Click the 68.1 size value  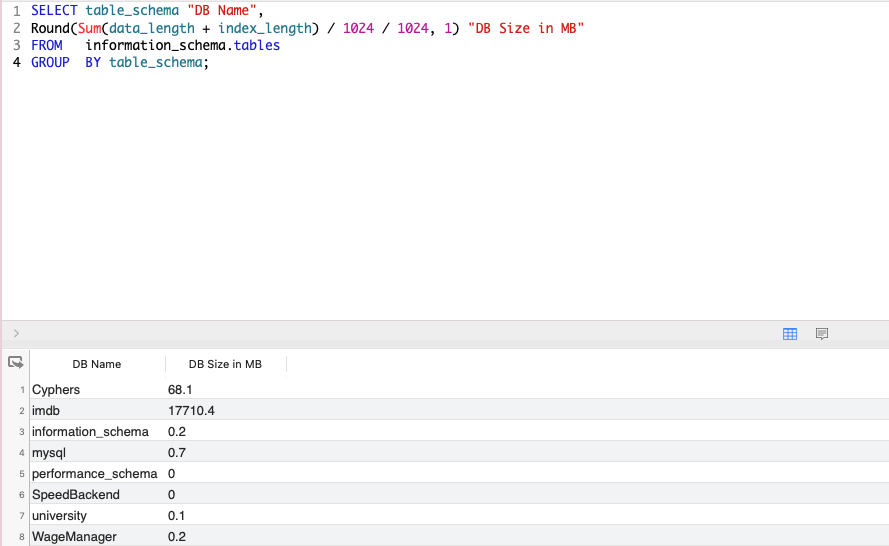[x=180, y=390]
